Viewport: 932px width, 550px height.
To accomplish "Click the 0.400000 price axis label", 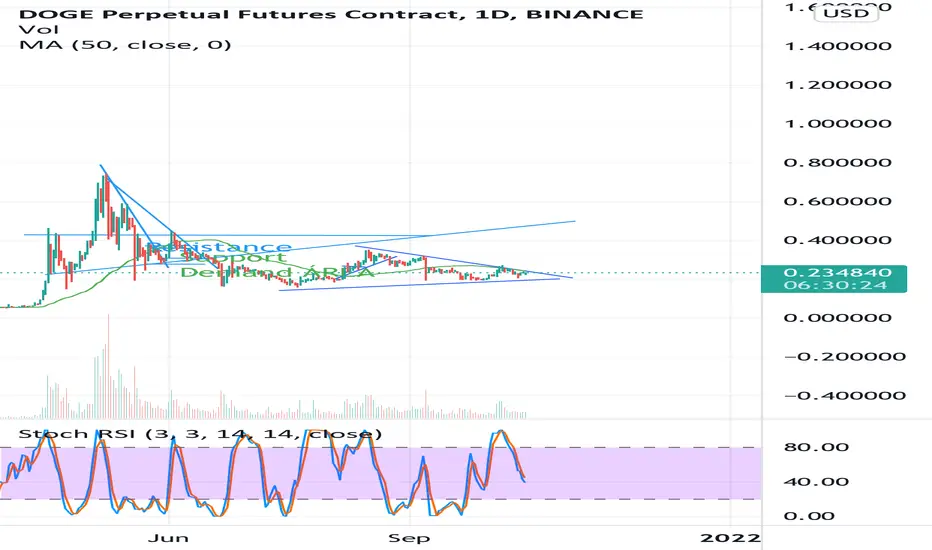I will (x=838, y=240).
